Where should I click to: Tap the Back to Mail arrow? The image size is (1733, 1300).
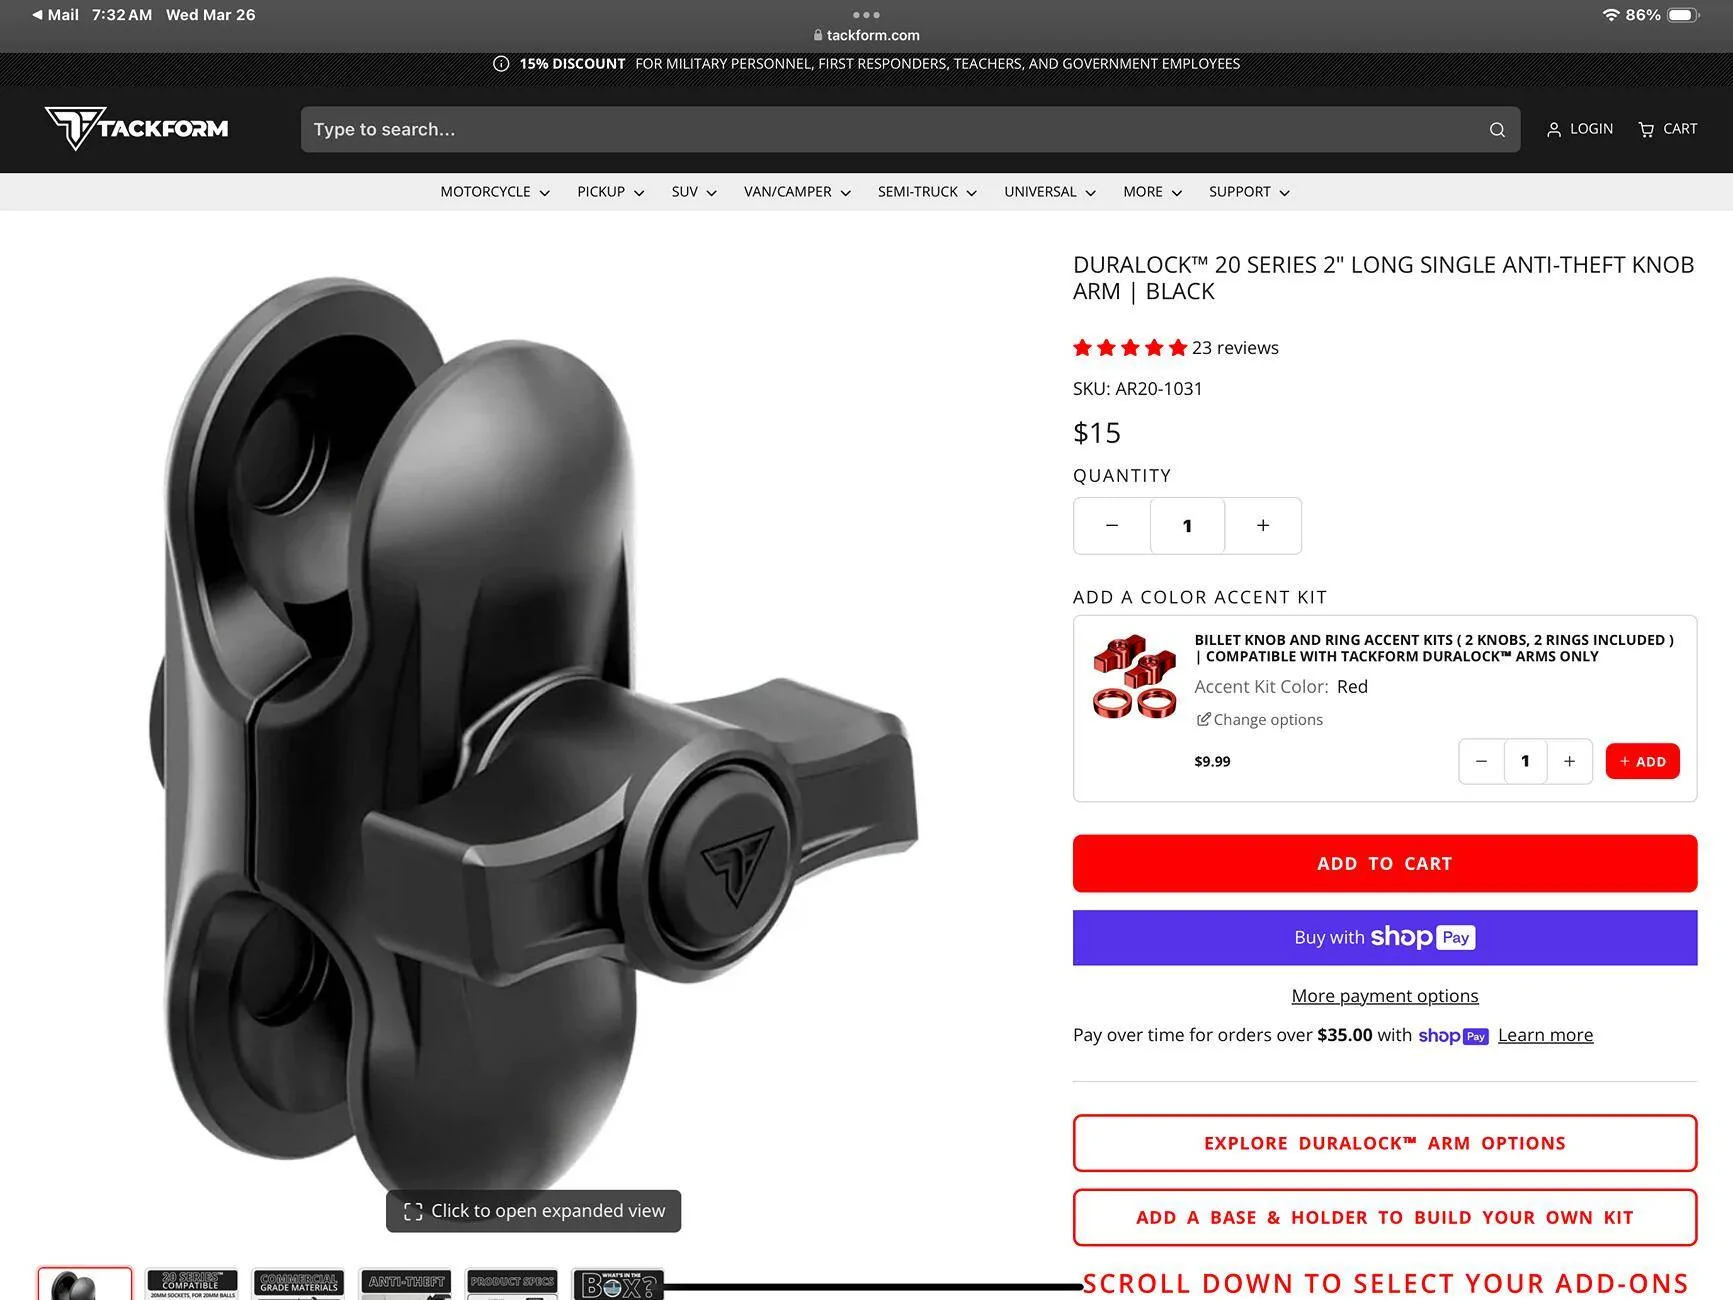pyautogui.click(x=37, y=15)
